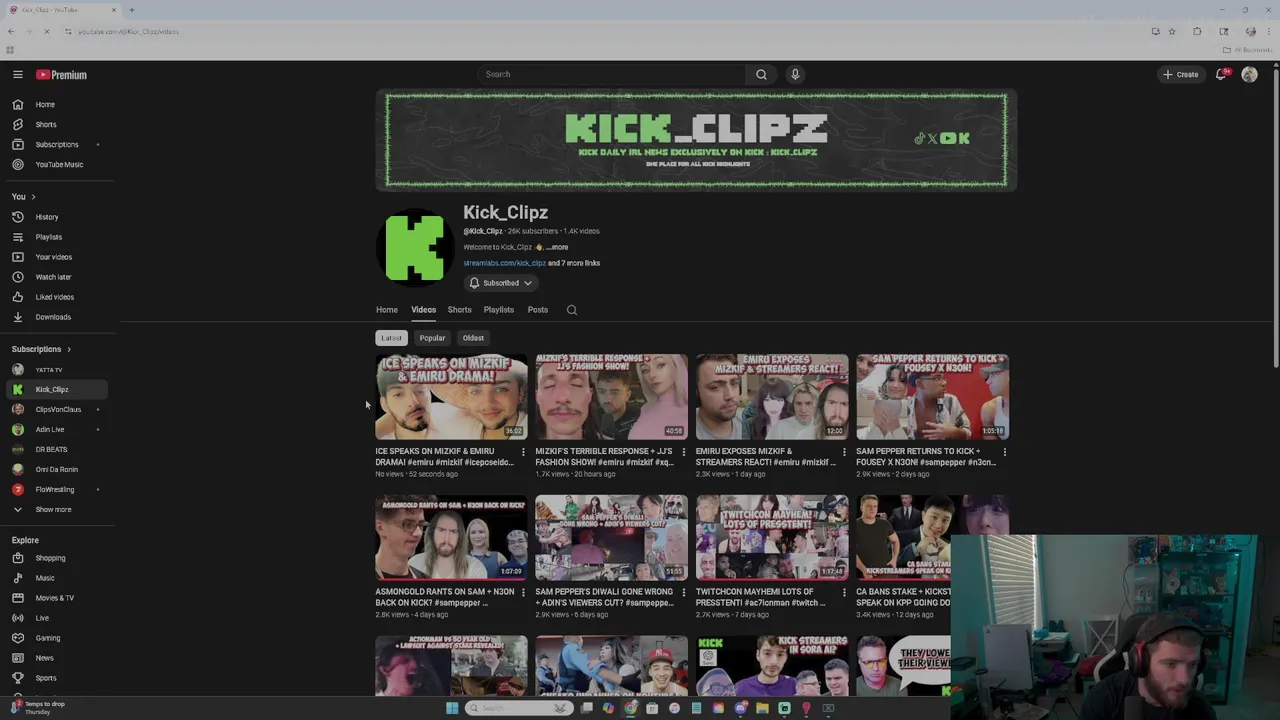This screenshot has width=1280, height=720.
Task: Expand channel description ...more
Action: coord(557,247)
